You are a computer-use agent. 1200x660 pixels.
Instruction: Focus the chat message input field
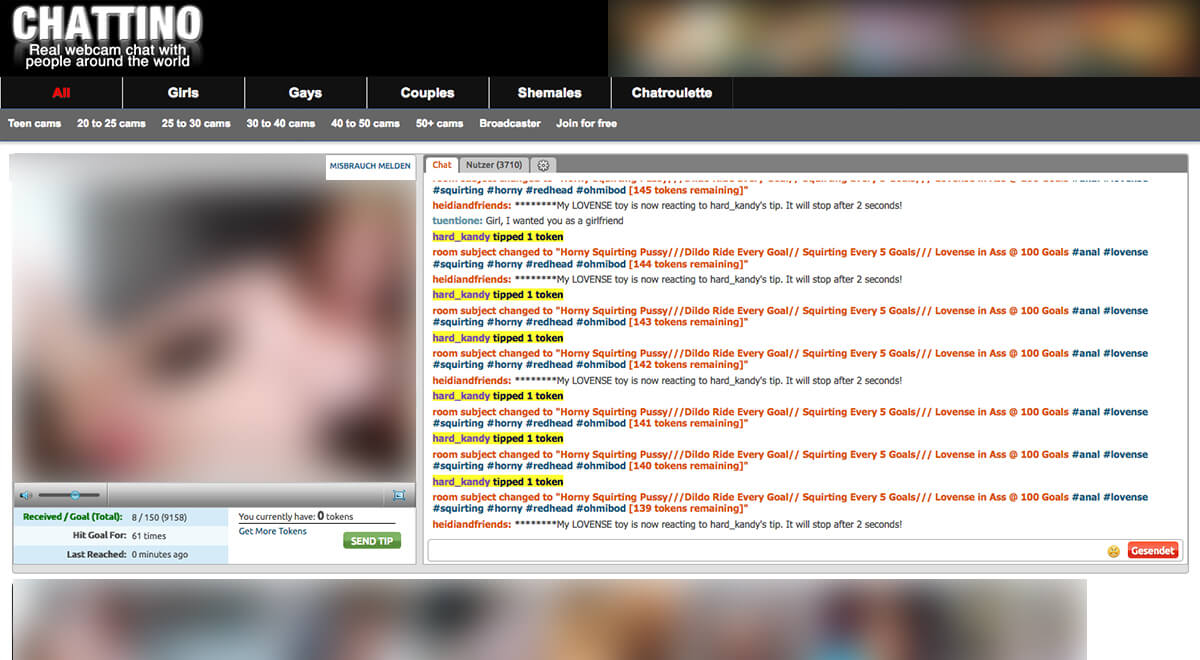coord(765,551)
